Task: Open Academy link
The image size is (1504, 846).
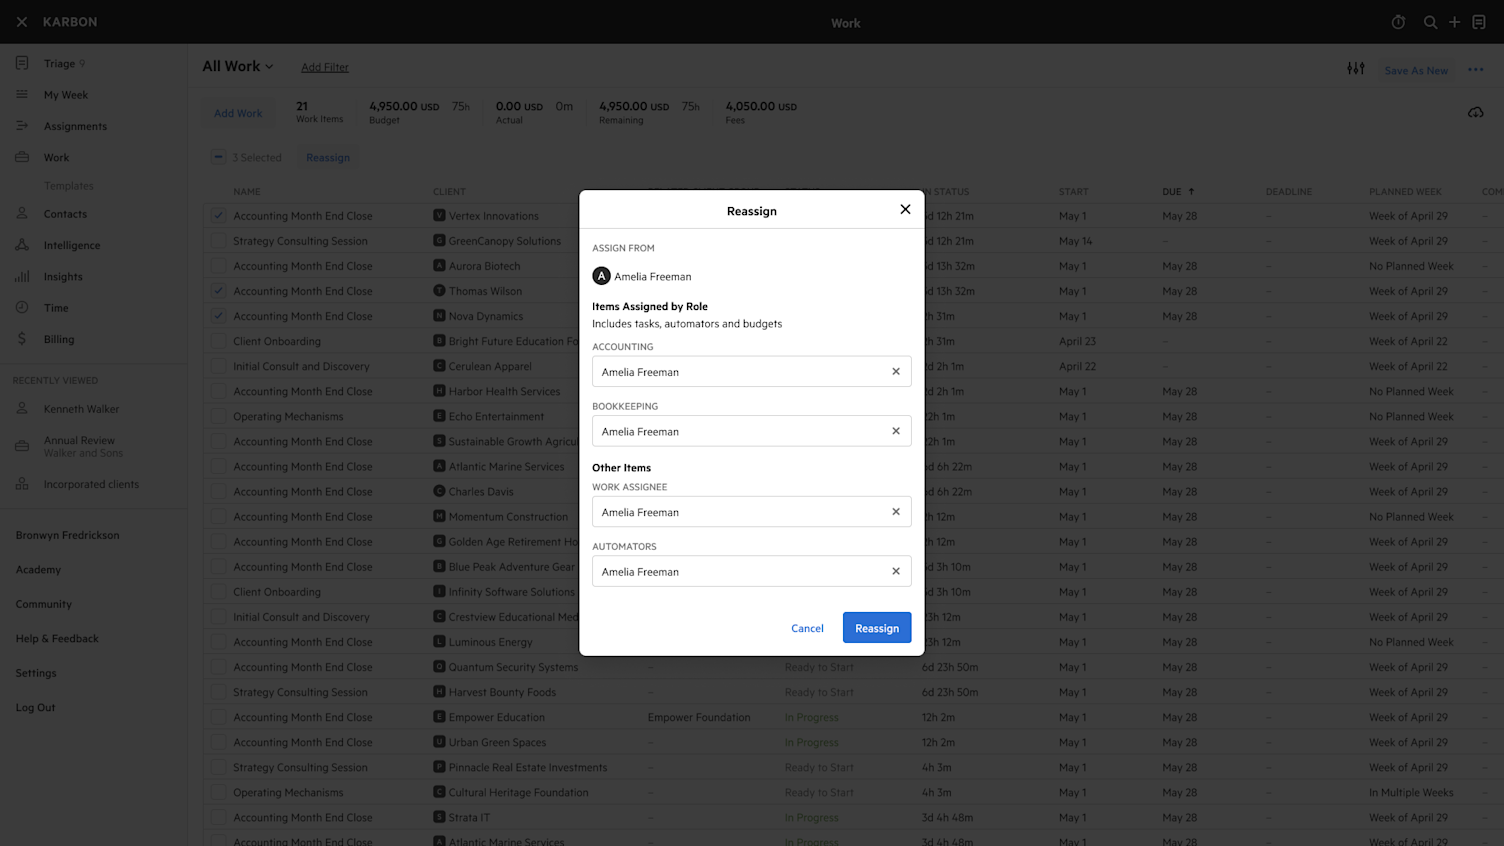Action: pos(38,569)
